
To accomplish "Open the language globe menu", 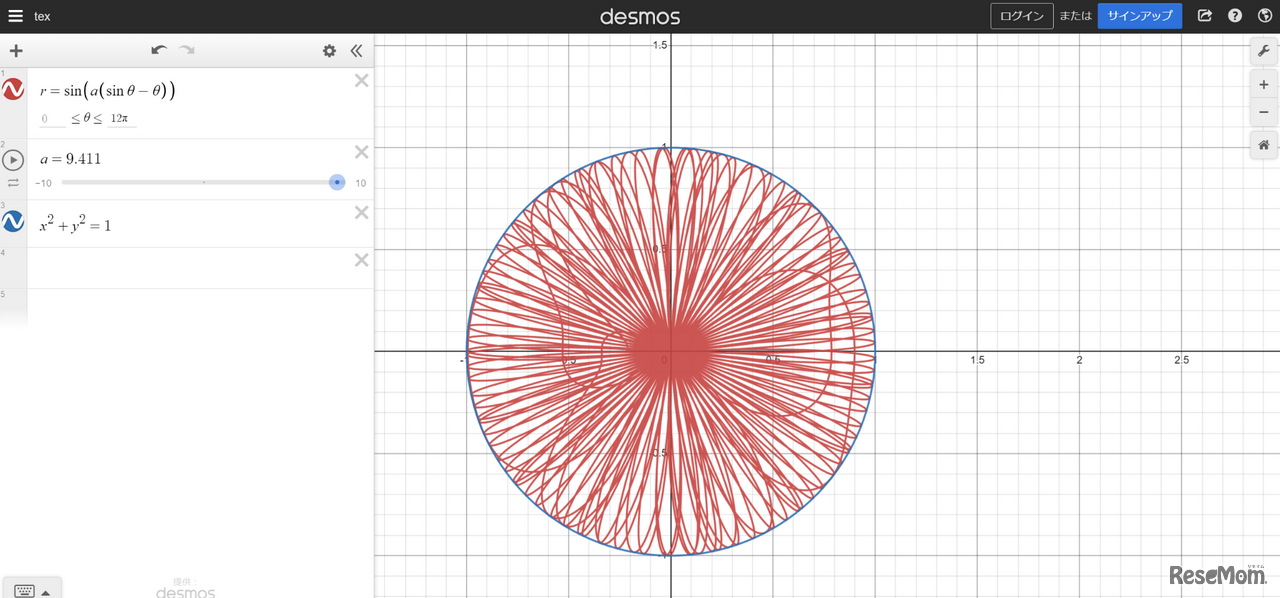I will [1264, 16].
